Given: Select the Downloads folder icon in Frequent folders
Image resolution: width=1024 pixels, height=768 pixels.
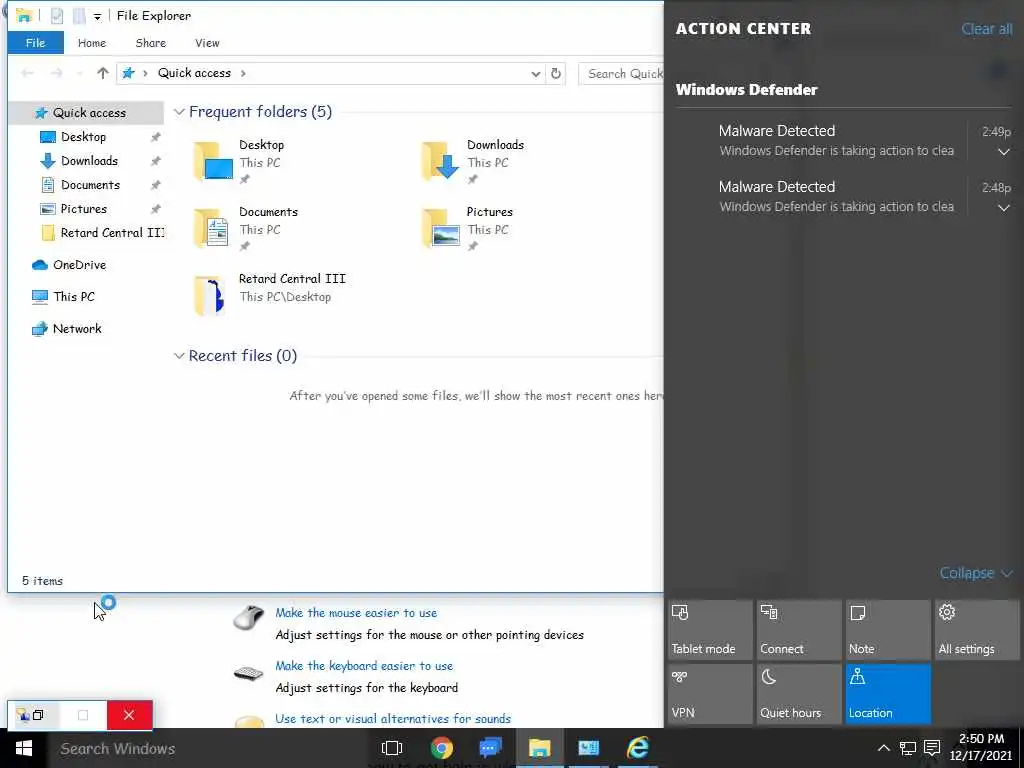Looking at the screenshot, I should [x=441, y=161].
